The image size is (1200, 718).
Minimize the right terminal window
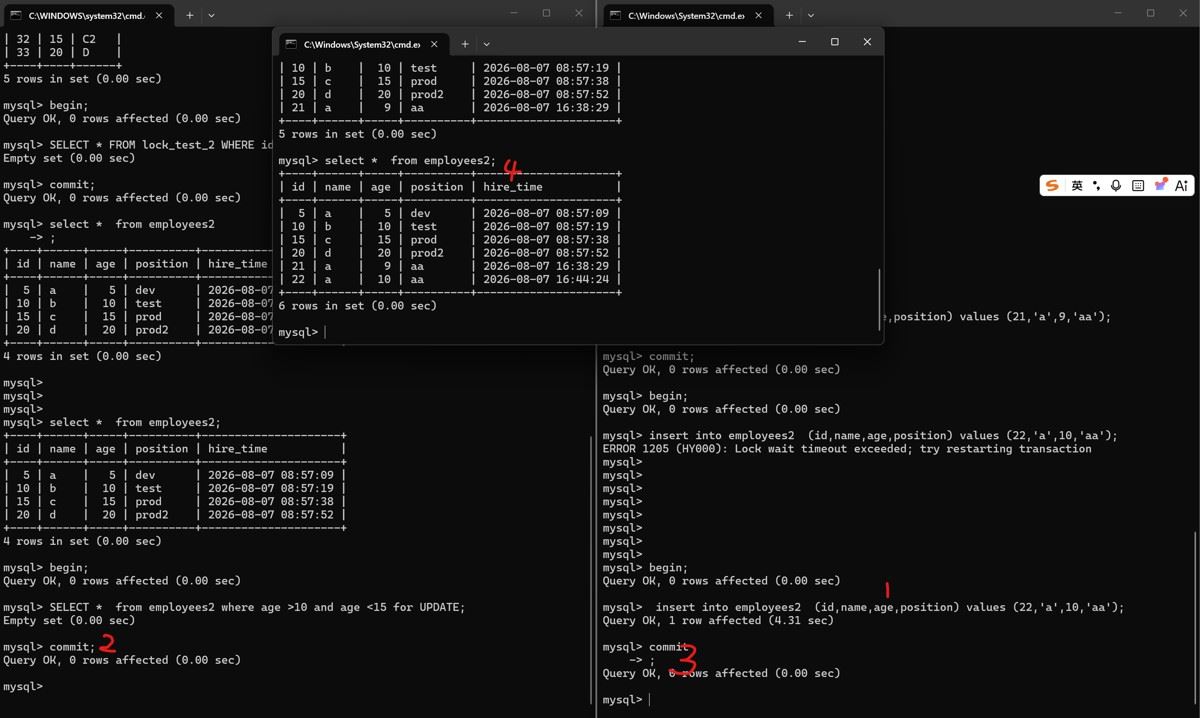click(x=1117, y=13)
